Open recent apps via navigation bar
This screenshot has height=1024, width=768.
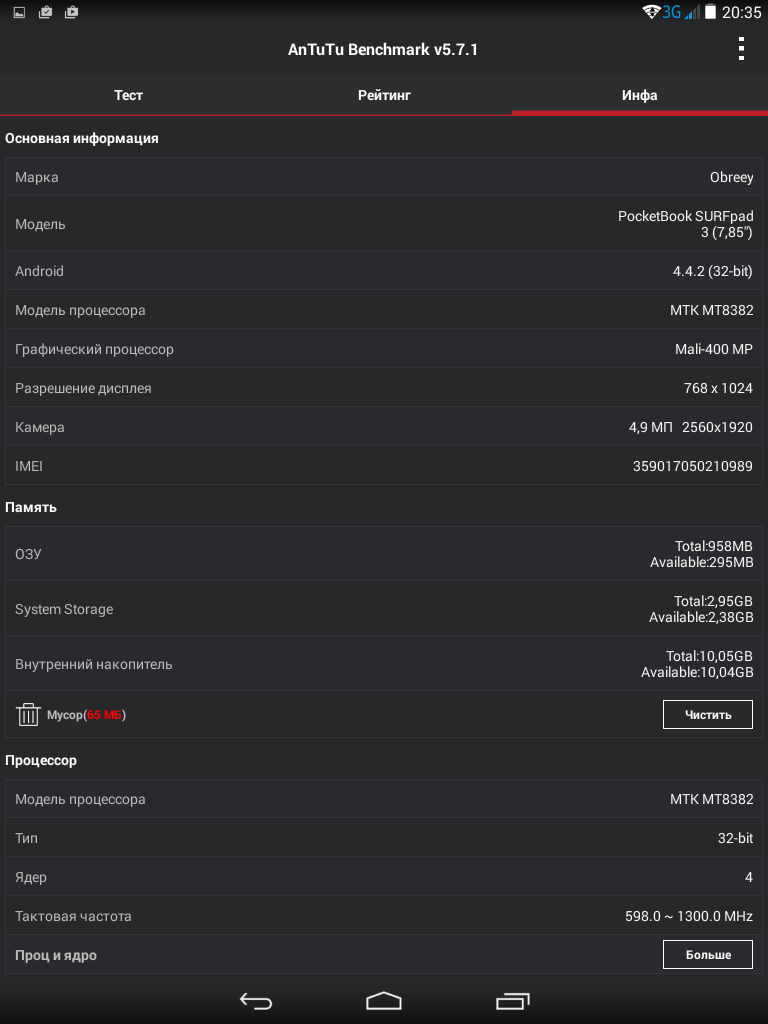[x=512, y=1000]
